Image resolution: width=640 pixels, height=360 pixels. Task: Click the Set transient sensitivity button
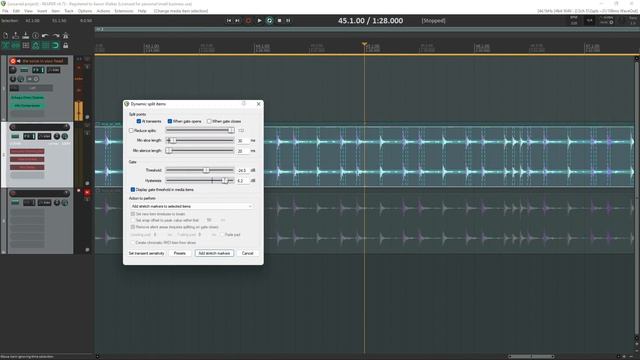pos(147,253)
